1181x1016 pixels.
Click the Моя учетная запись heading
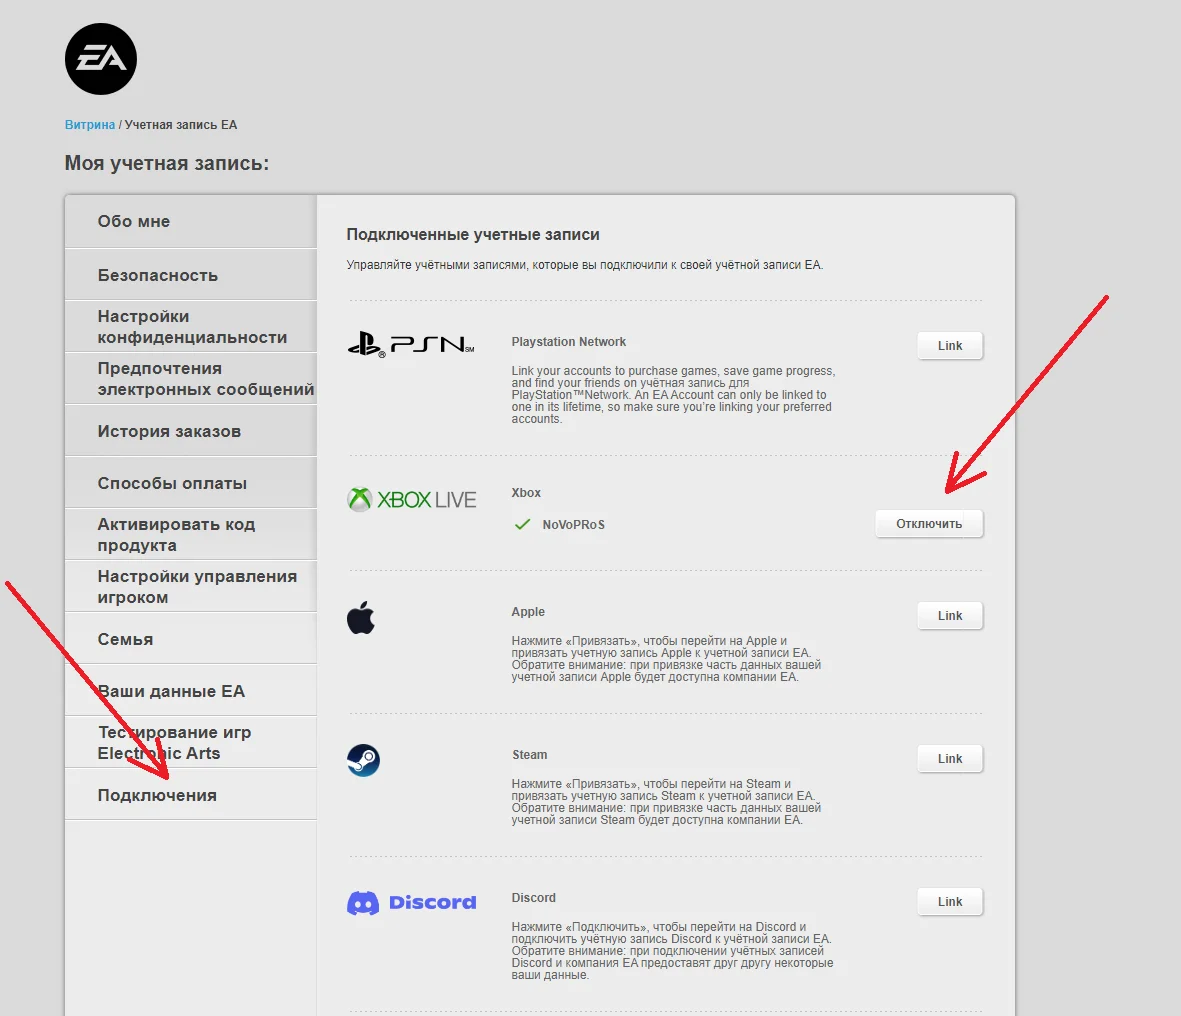[166, 163]
